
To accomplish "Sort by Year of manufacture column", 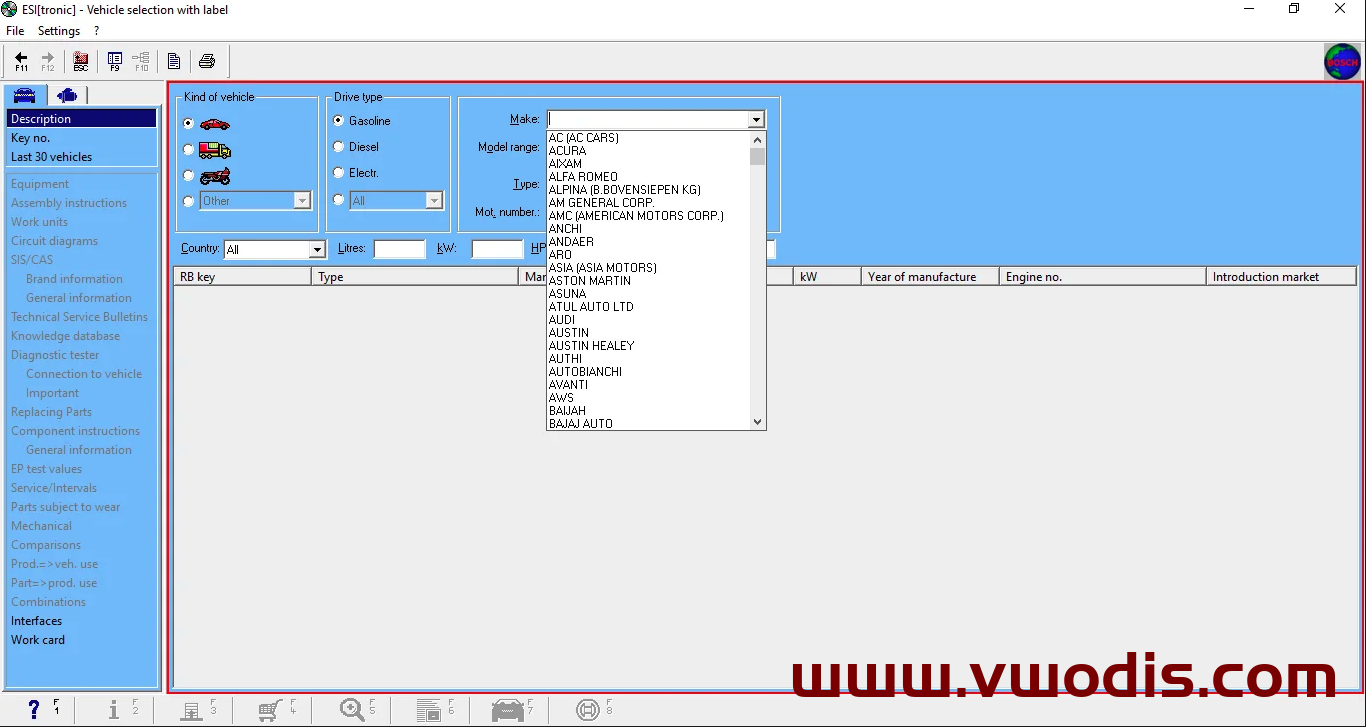I will point(930,277).
